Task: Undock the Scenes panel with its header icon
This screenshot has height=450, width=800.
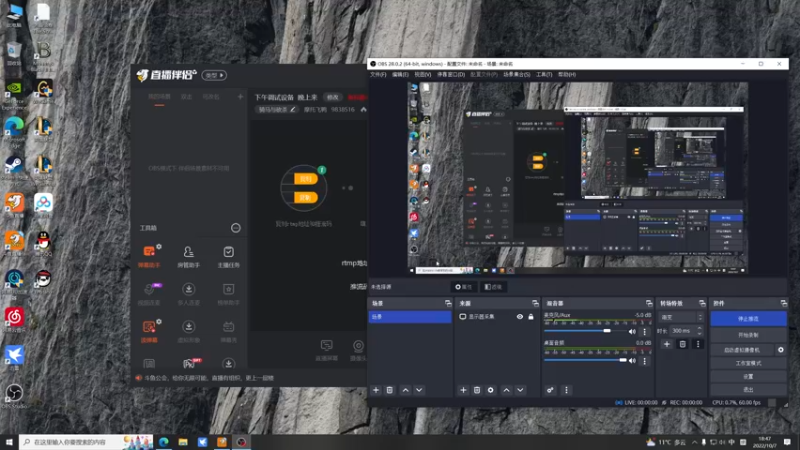Action: click(448, 303)
